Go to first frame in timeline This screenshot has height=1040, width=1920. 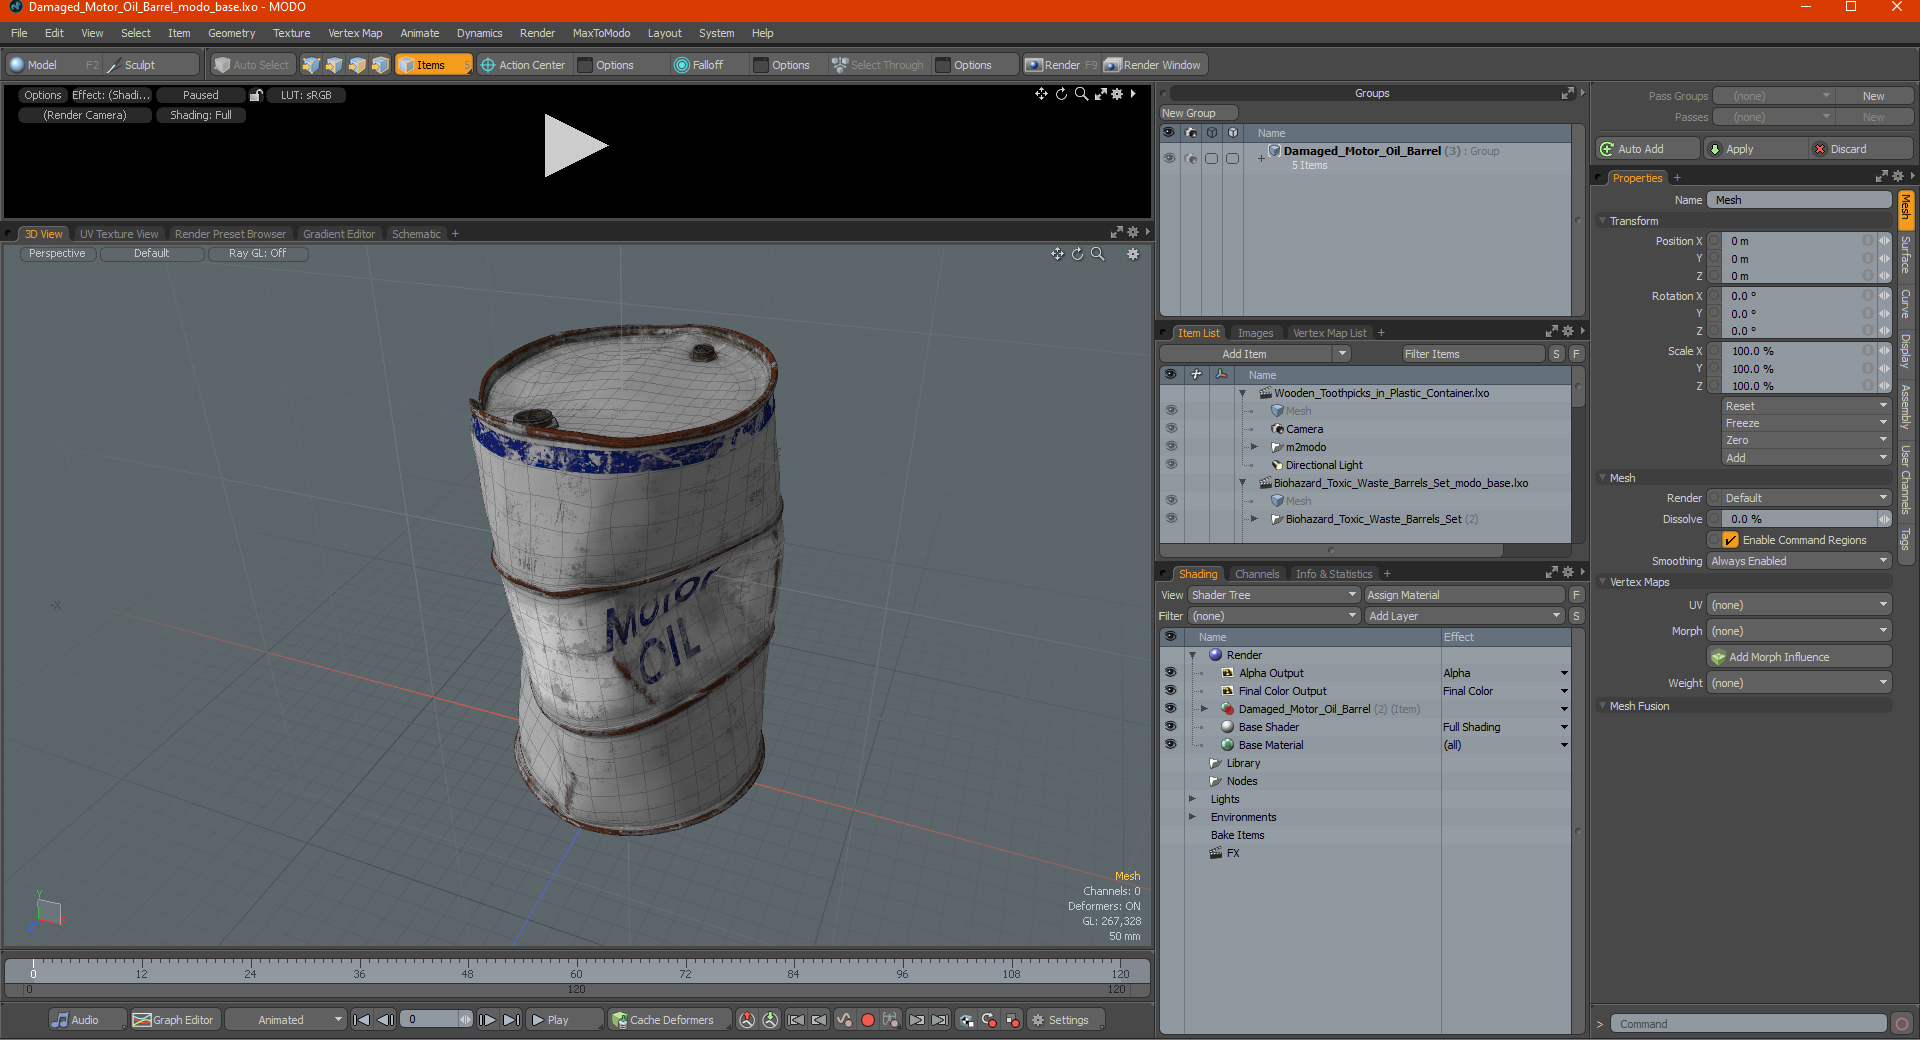point(362,1020)
